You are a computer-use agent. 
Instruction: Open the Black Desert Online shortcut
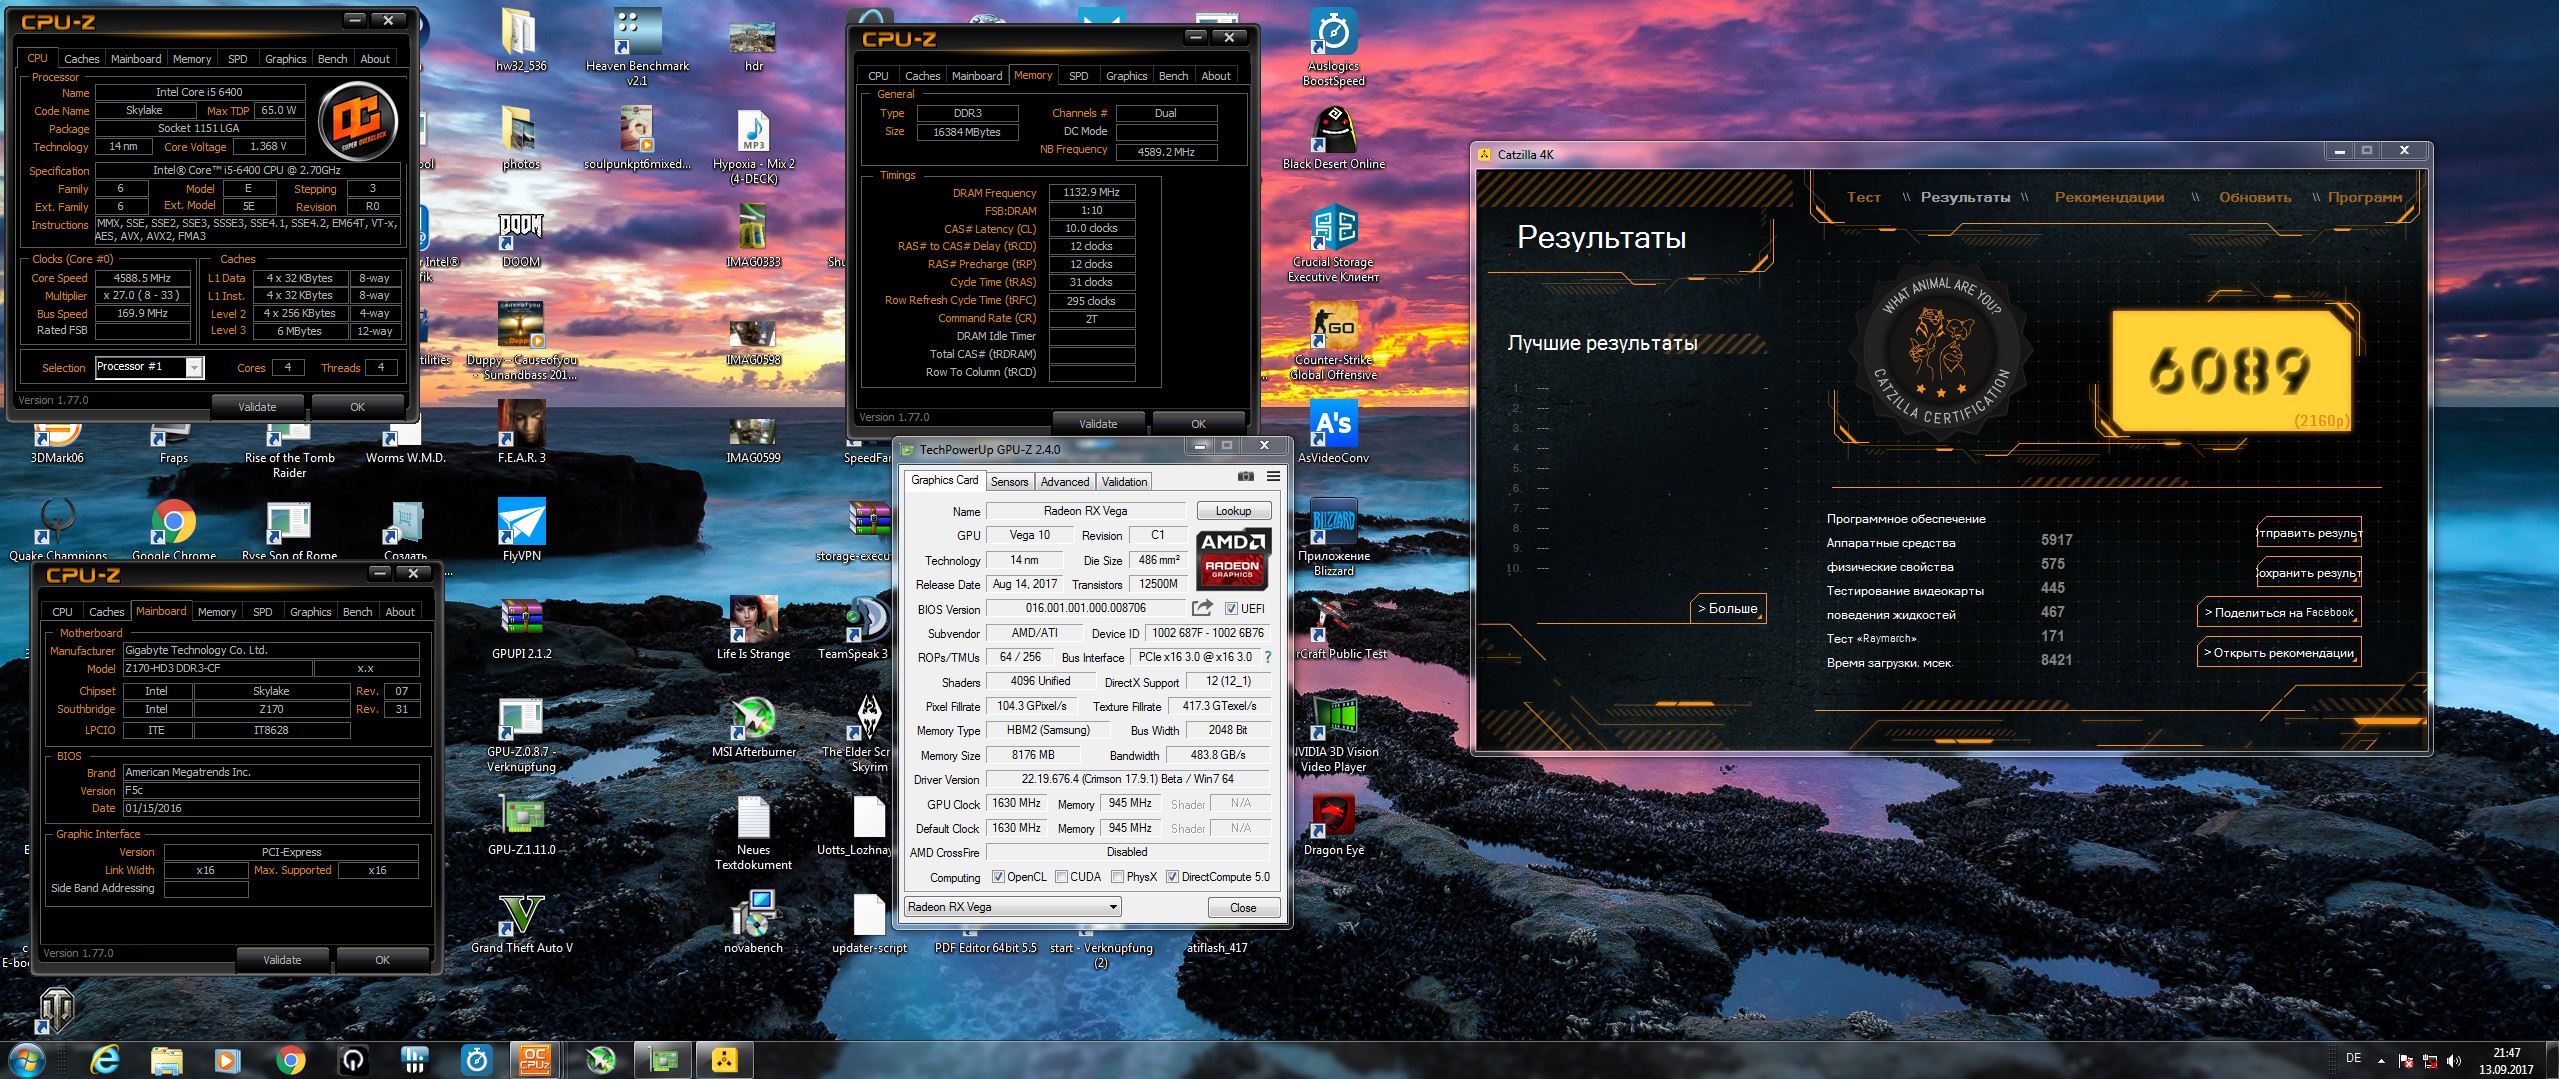click(1333, 138)
